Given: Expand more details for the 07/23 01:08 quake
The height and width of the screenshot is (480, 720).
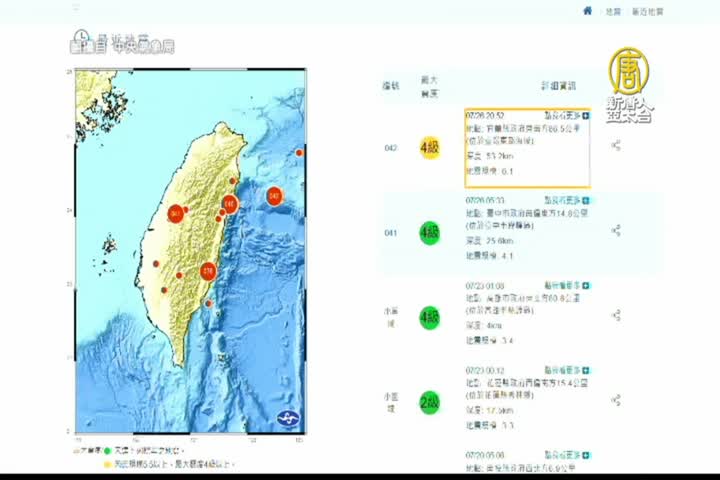Looking at the screenshot, I should (x=566, y=285).
